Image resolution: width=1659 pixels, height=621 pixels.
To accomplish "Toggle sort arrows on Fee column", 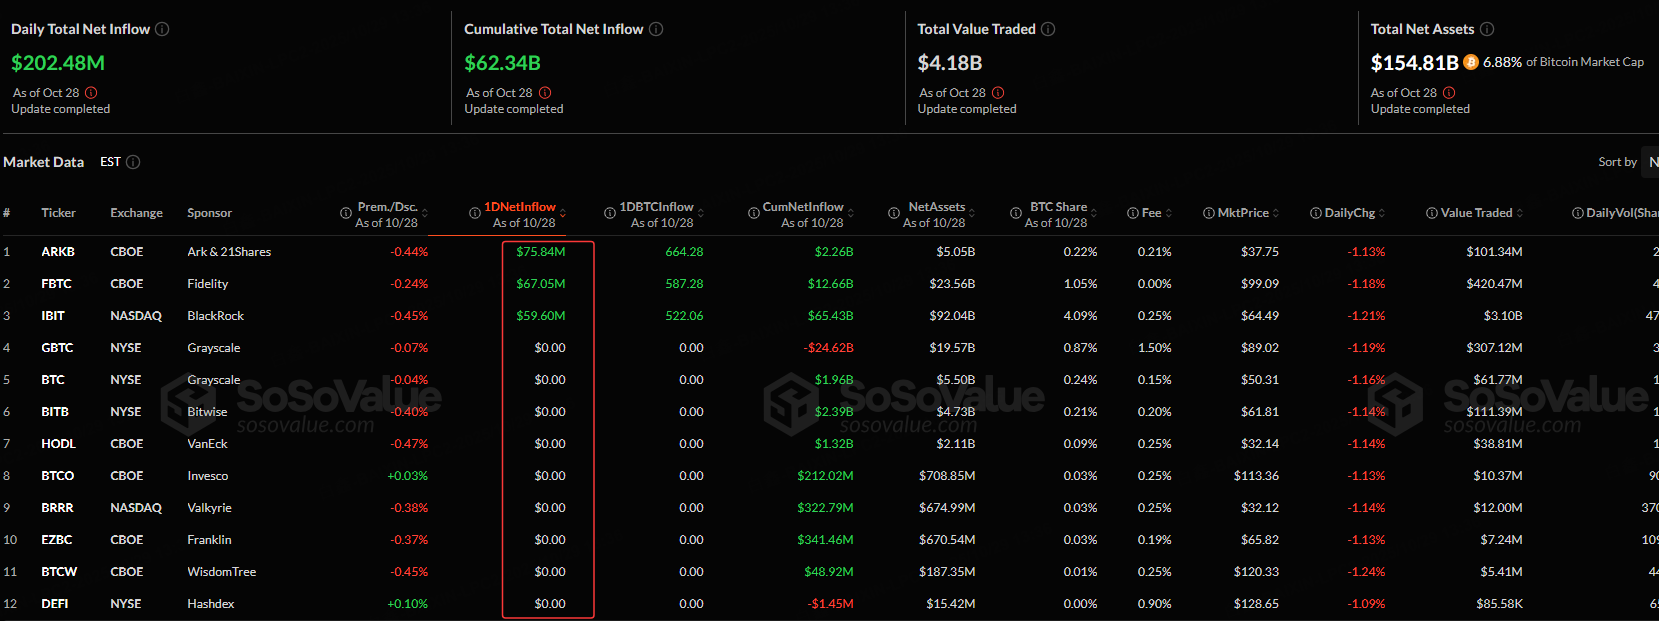I will pos(1168,213).
